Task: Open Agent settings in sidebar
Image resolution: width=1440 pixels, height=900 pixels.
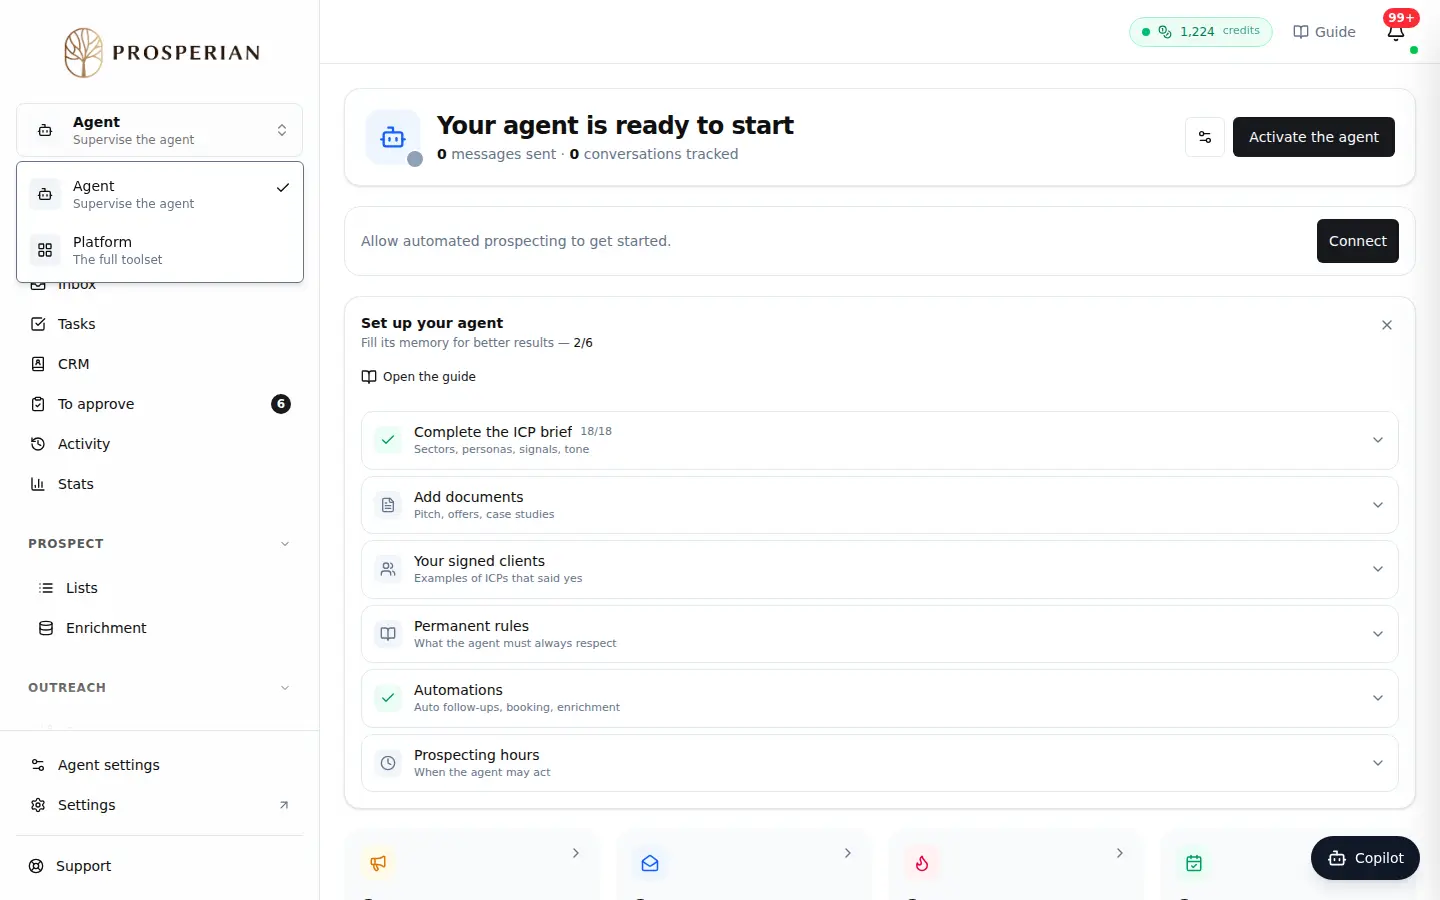Action: [160, 765]
